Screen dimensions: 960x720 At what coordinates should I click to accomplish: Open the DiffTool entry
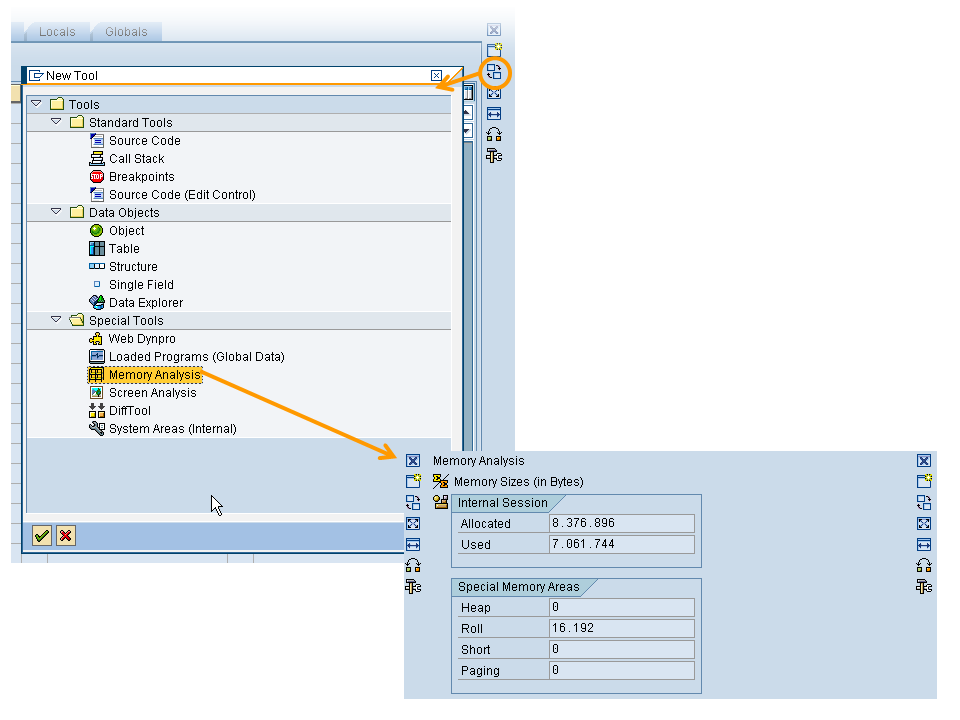pos(129,411)
